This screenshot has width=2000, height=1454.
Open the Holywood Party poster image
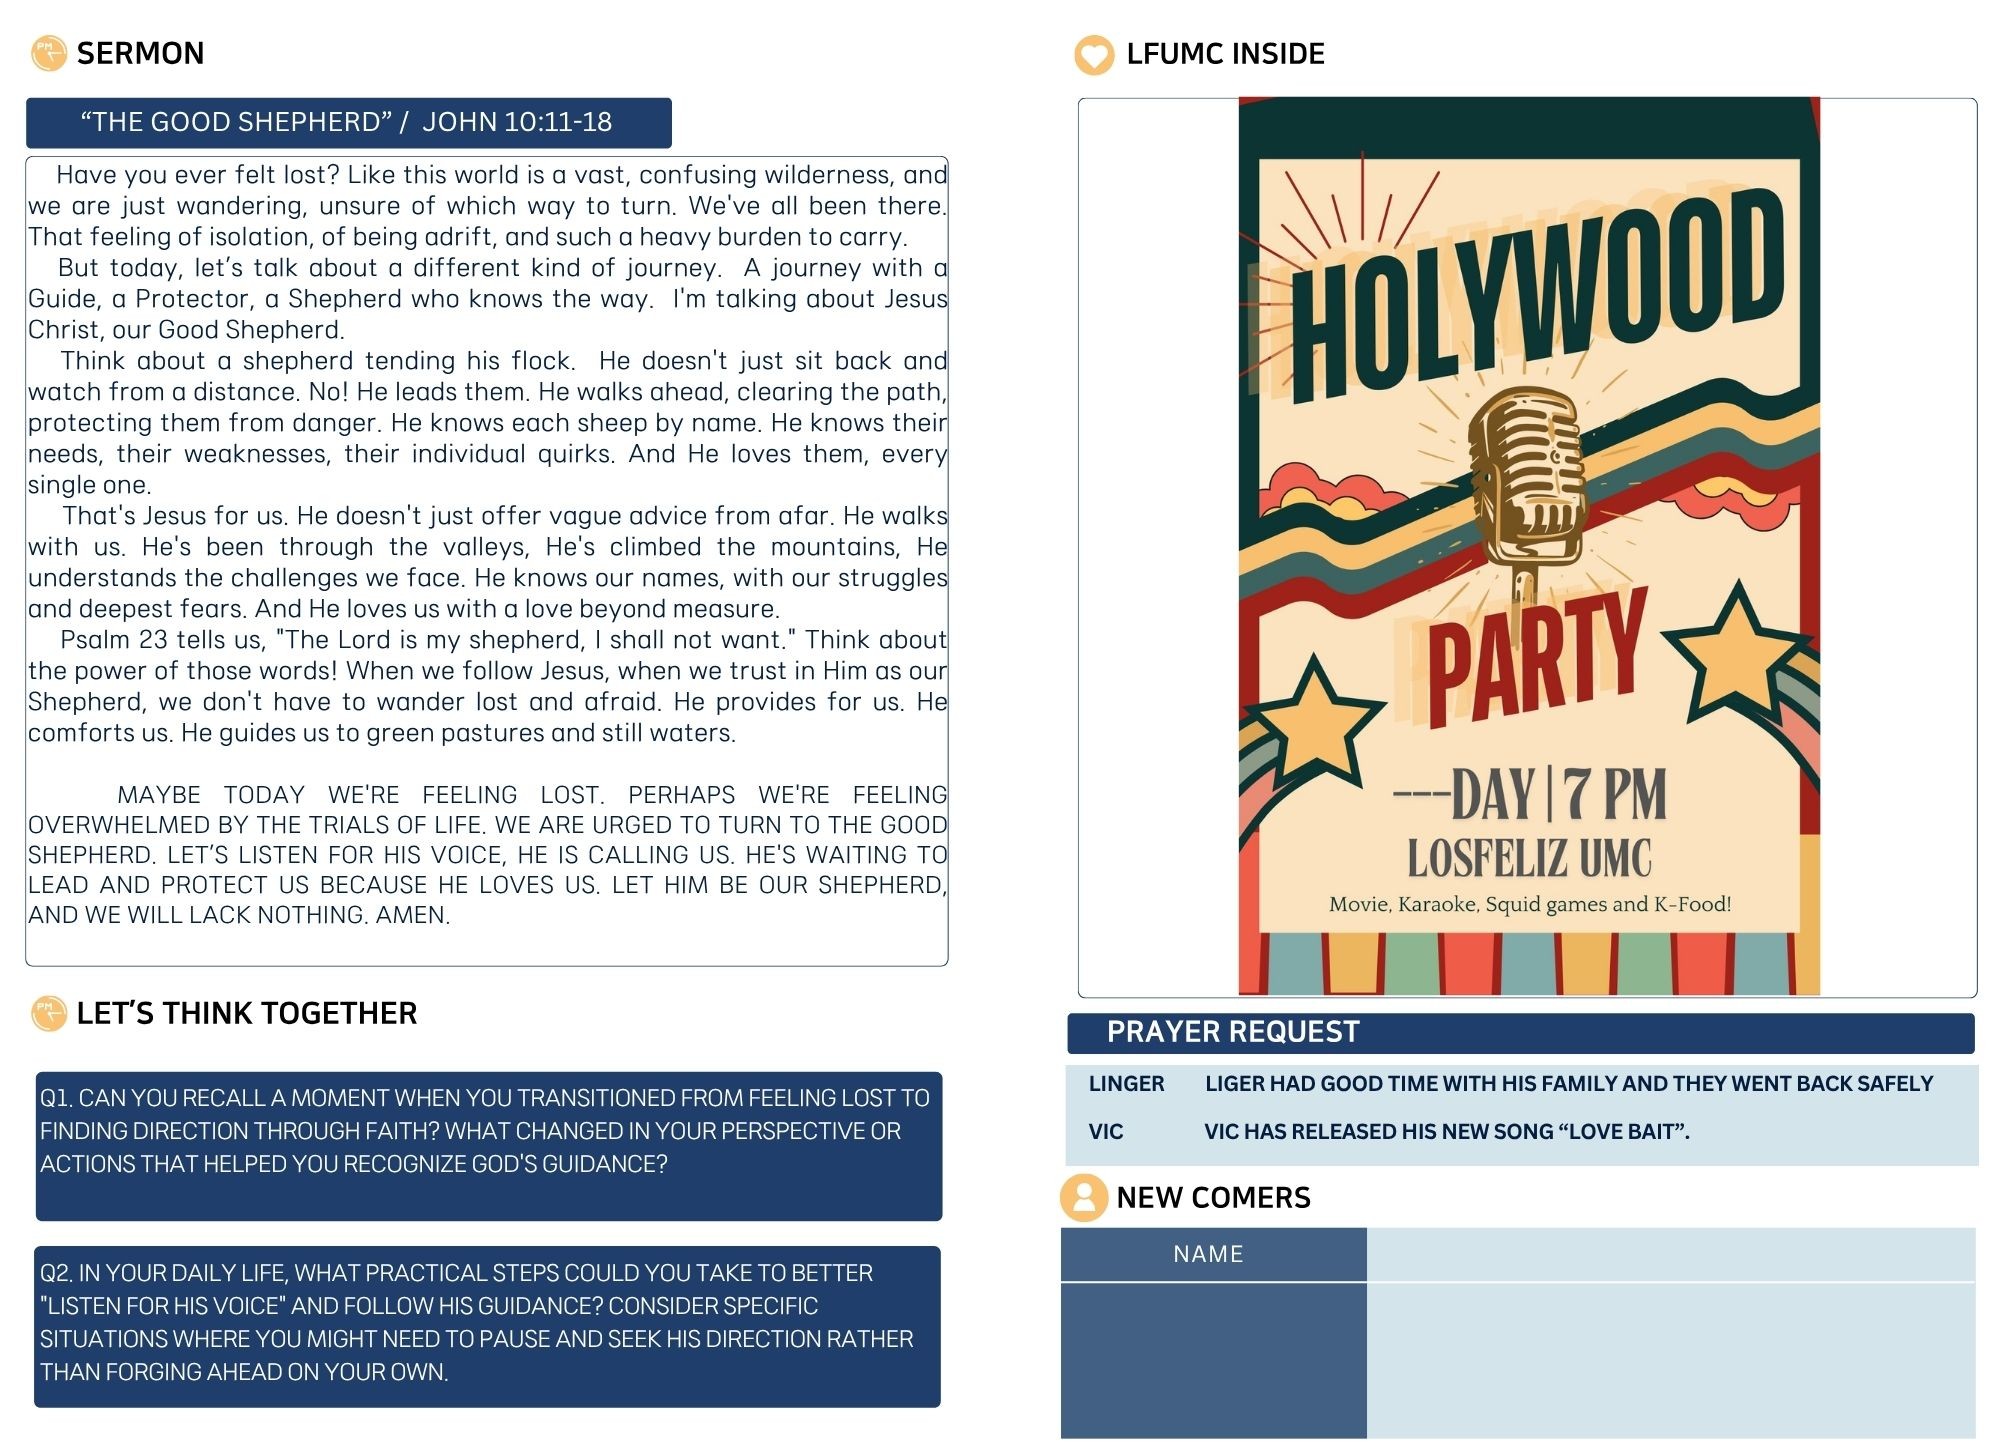1529,546
